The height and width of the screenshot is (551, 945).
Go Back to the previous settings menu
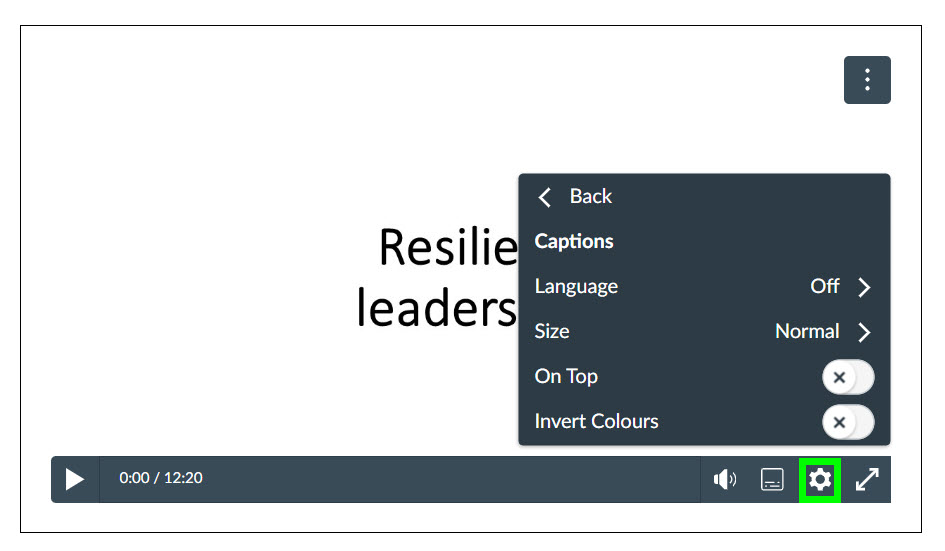point(591,197)
